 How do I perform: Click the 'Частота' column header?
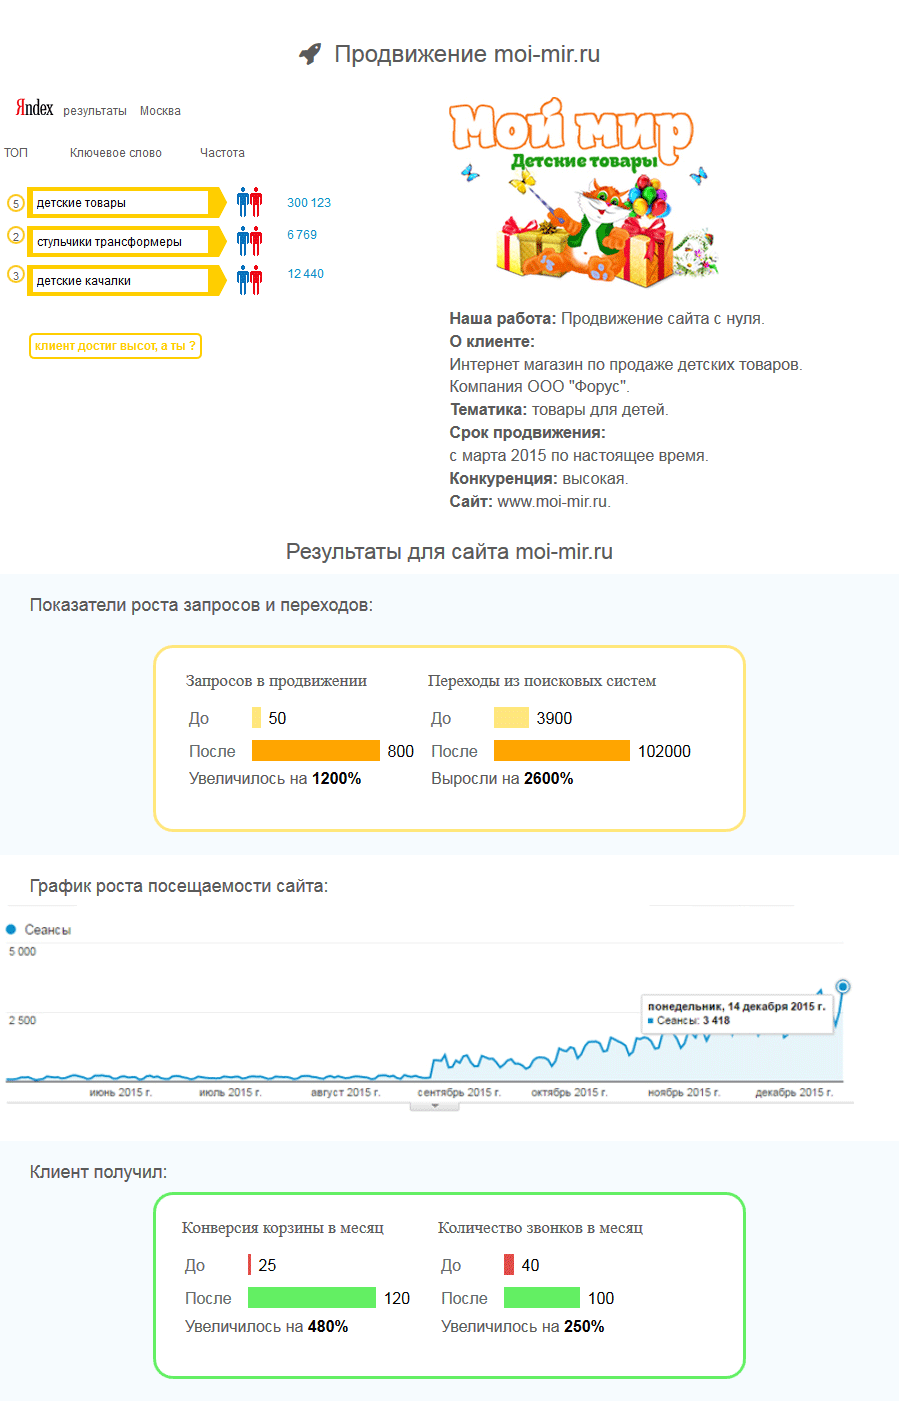click(222, 153)
